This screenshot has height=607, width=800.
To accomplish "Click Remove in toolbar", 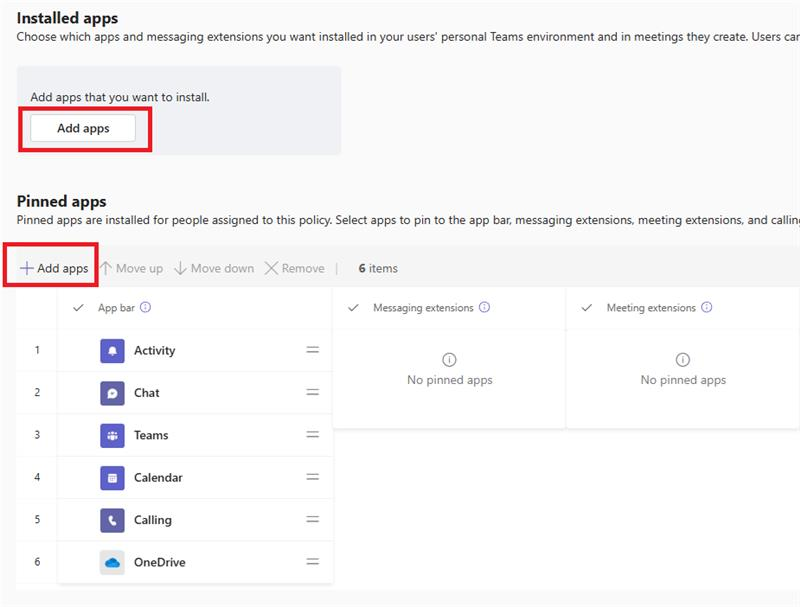I will pos(294,268).
